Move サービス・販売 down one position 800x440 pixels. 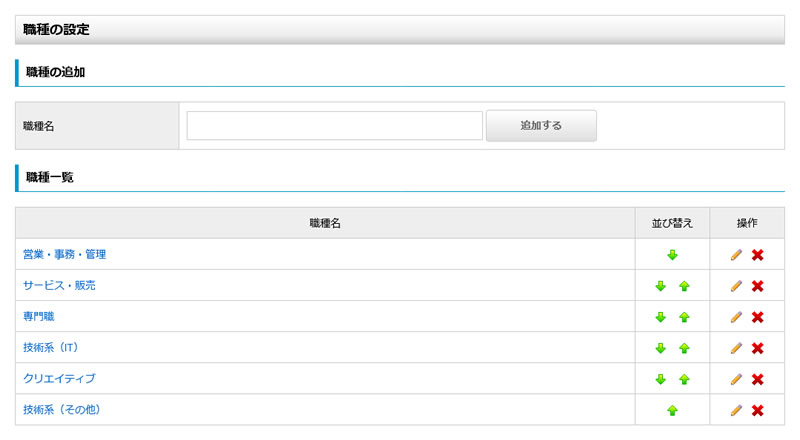[660, 286]
